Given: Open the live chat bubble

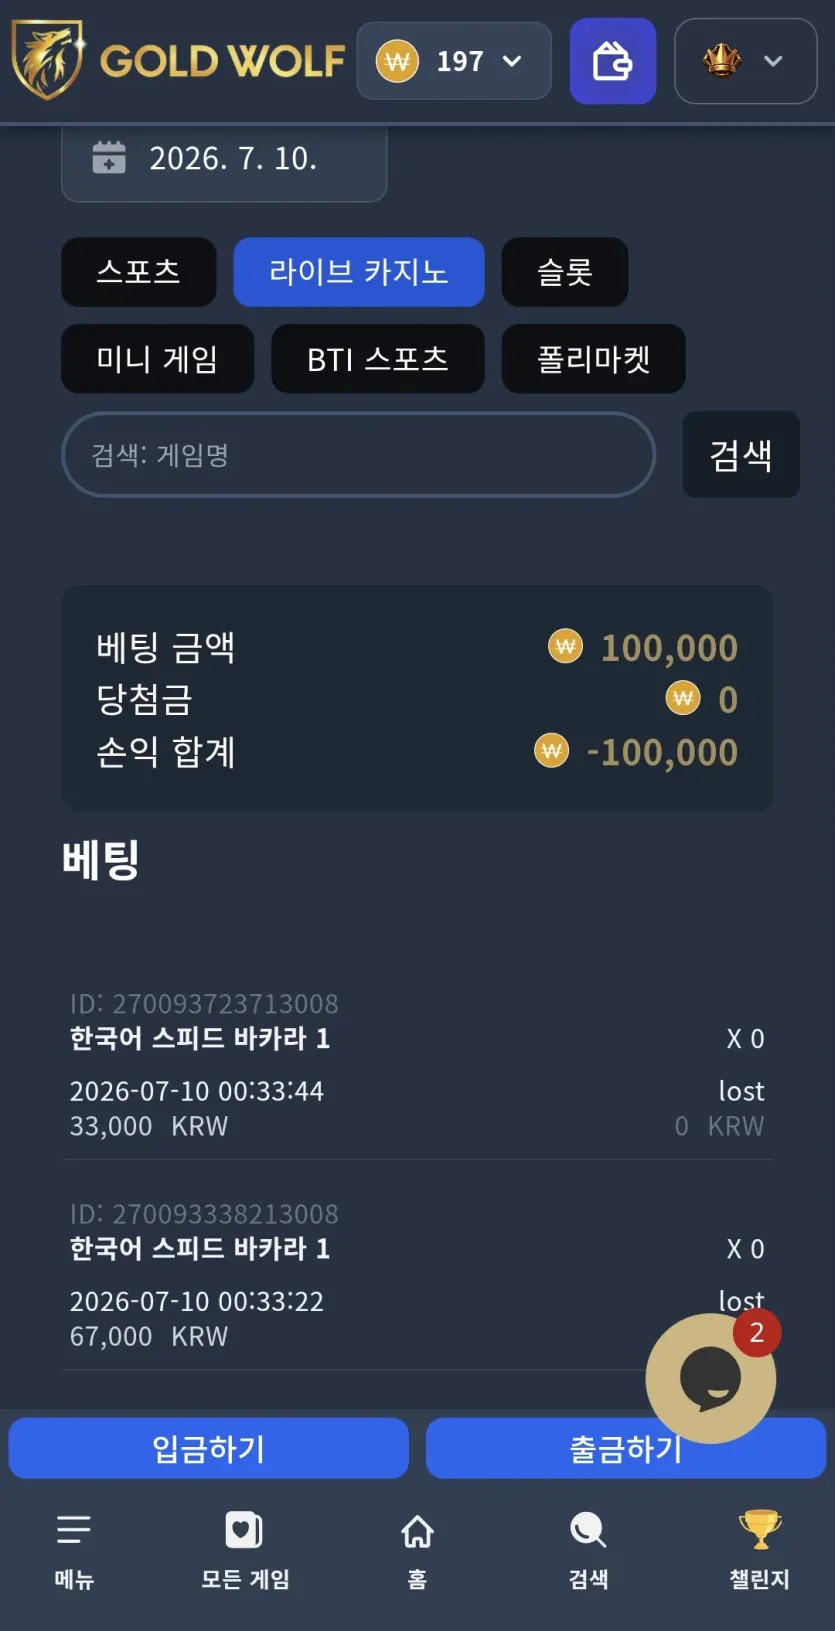Looking at the screenshot, I should [710, 1378].
